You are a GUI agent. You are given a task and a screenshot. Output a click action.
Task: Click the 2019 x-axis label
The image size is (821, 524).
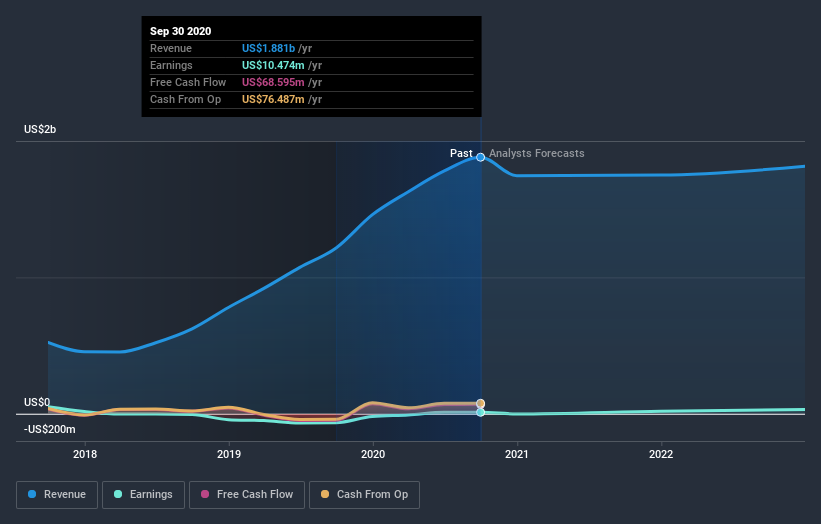[x=229, y=454]
